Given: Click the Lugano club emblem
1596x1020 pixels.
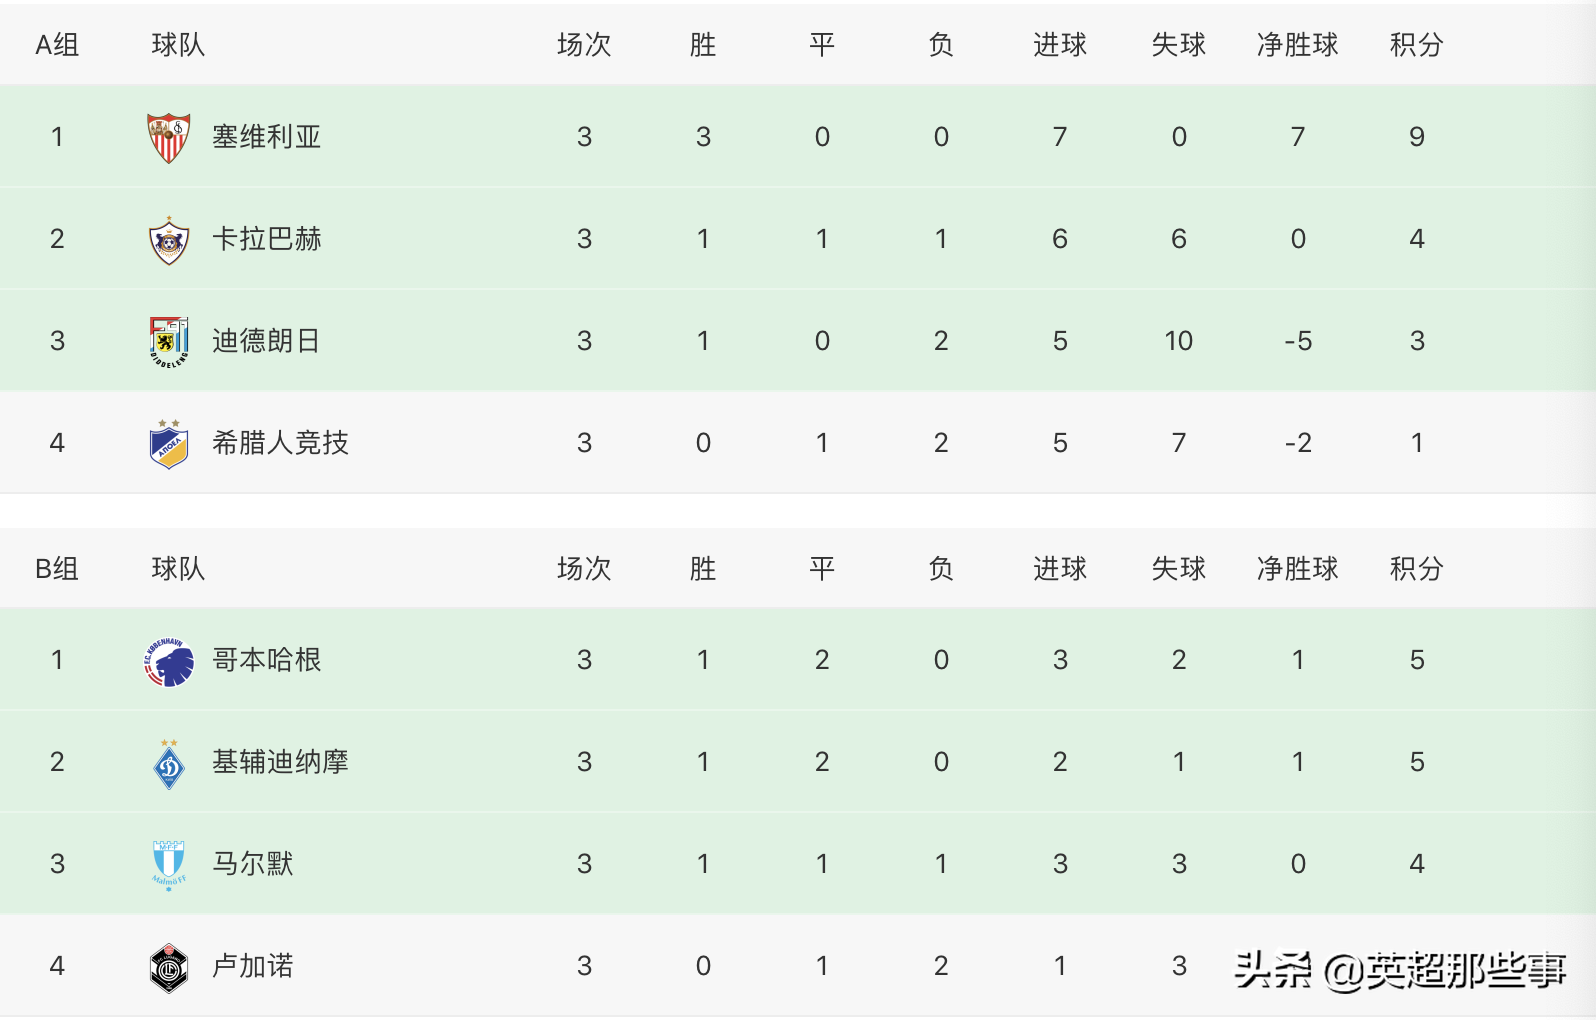Looking at the screenshot, I should [169, 967].
